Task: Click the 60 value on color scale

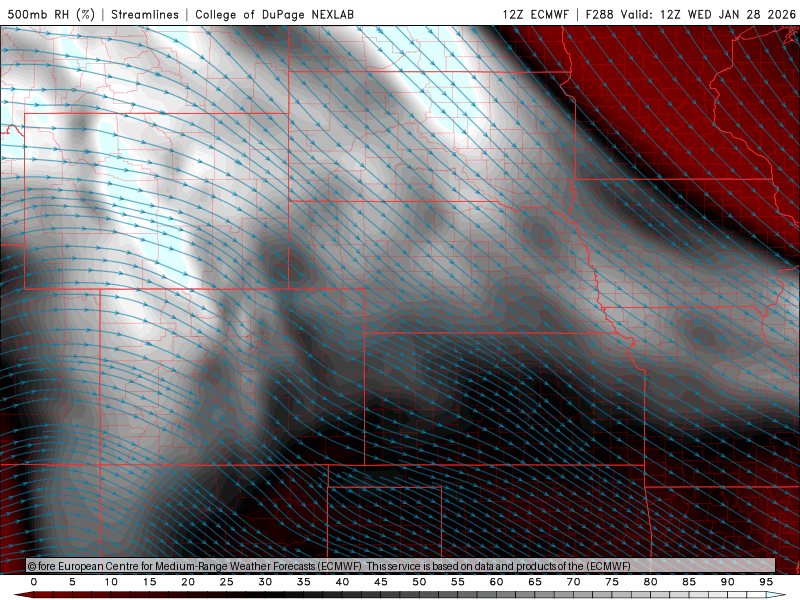Action: (496, 582)
